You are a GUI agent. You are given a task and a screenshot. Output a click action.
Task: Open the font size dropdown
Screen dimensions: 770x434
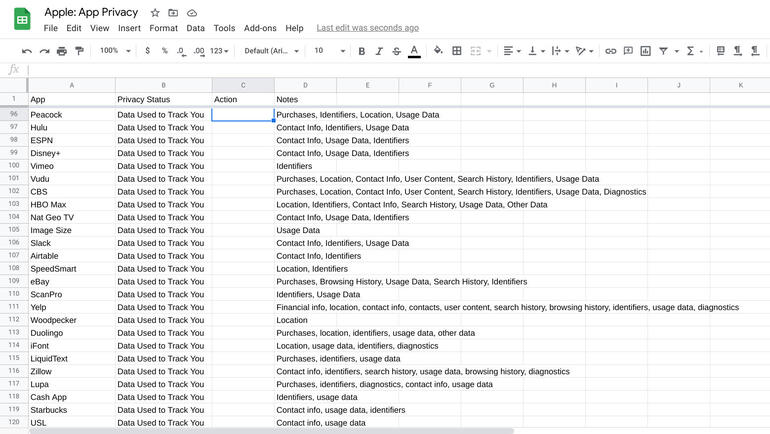point(329,51)
